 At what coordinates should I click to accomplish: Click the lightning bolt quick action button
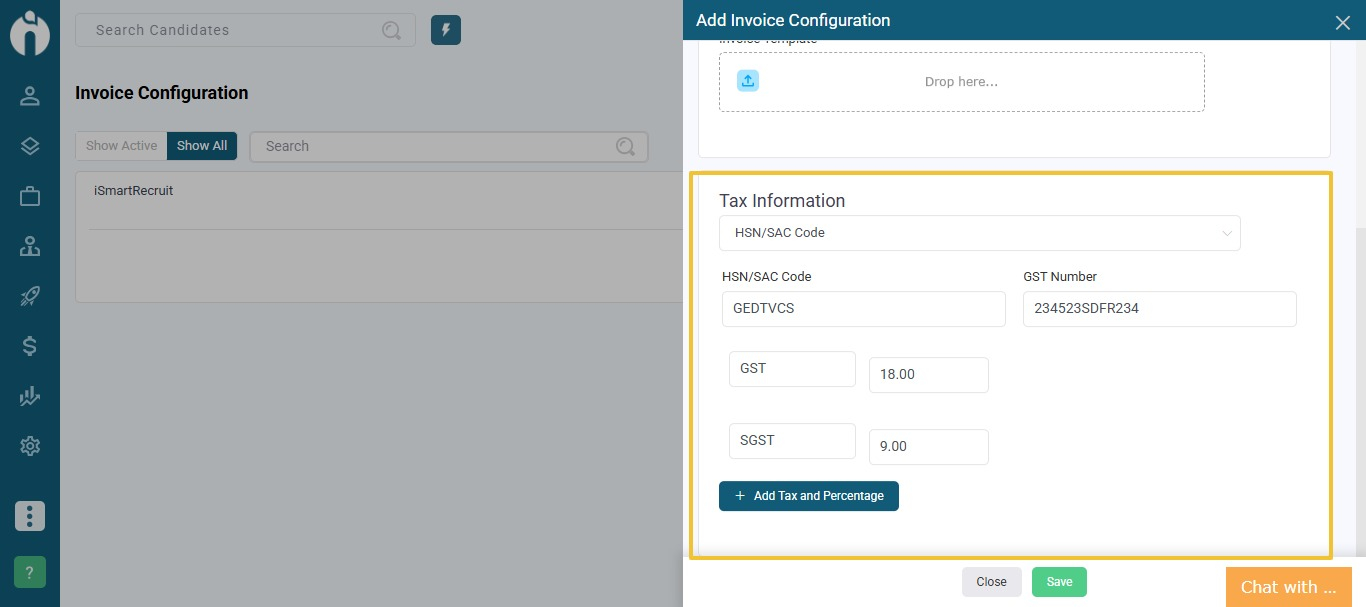(446, 30)
